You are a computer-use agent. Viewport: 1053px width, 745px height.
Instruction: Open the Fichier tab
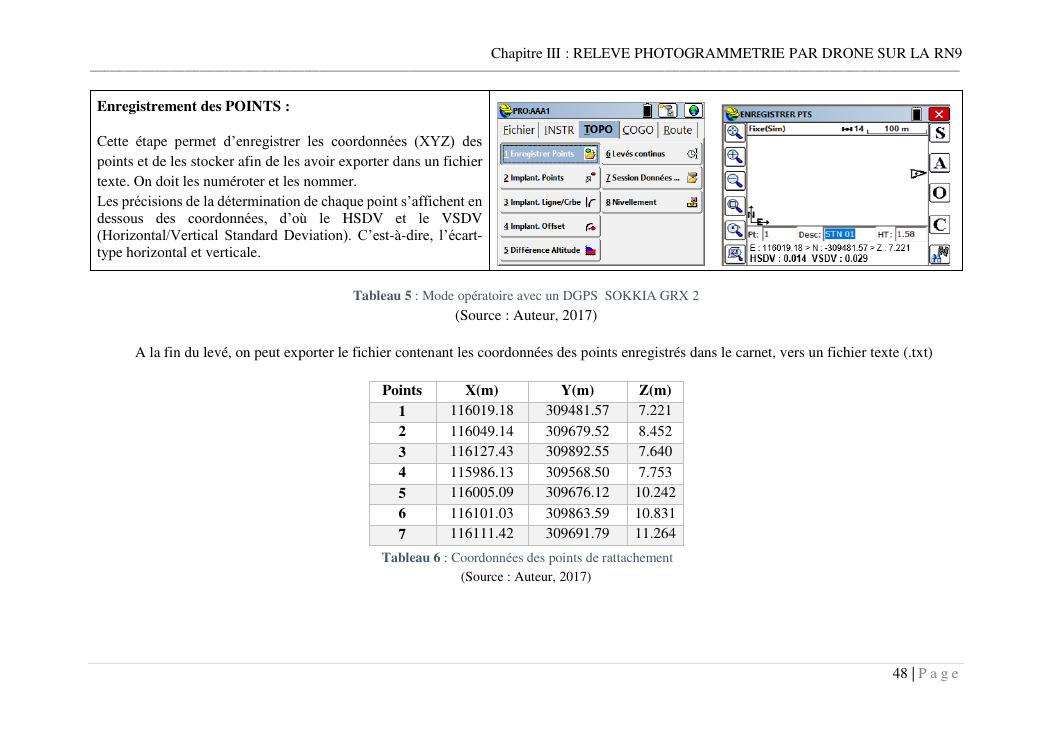[519, 130]
